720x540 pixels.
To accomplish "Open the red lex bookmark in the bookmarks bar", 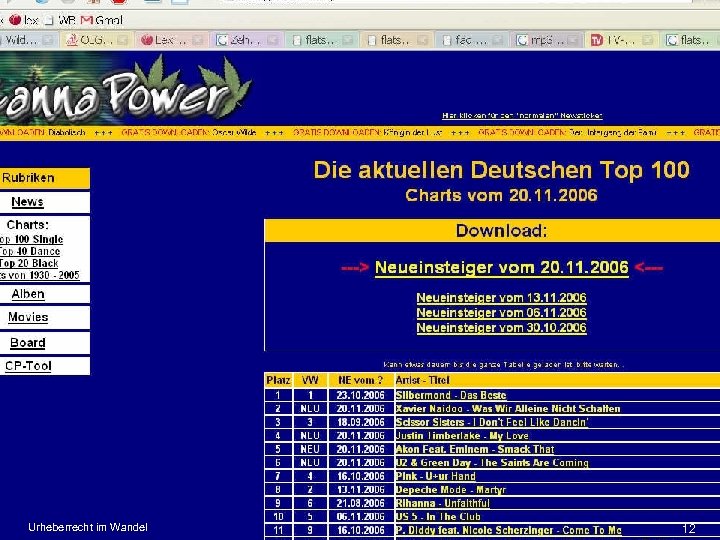I will click(x=23, y=20).
